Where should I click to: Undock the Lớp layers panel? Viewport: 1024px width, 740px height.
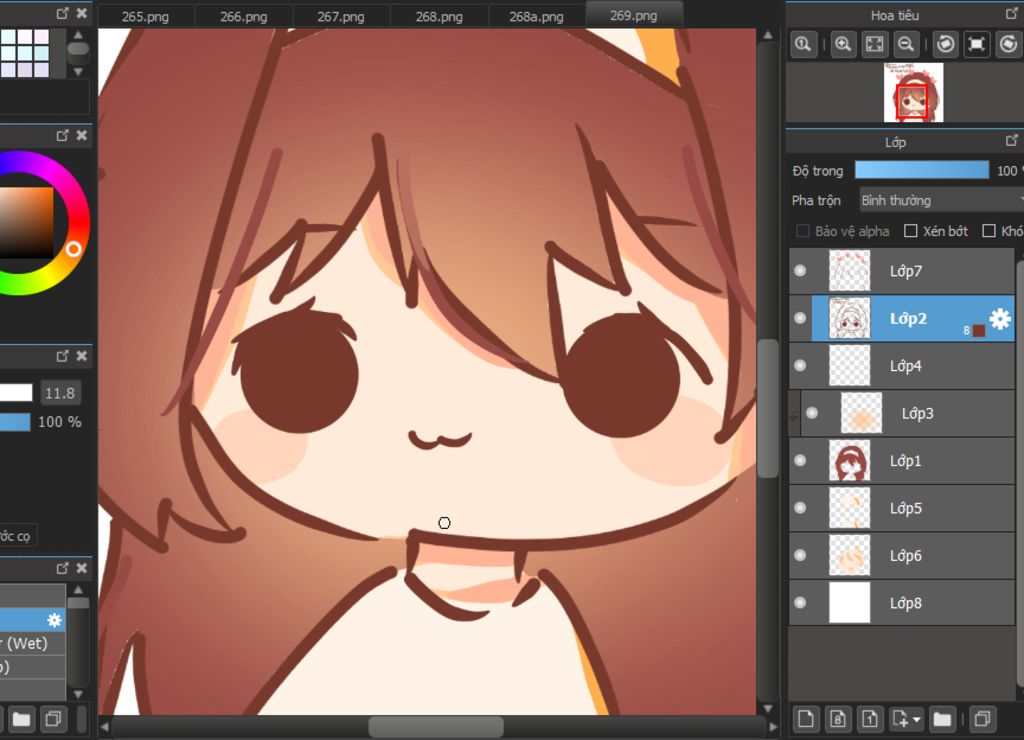coord(1012,140)
